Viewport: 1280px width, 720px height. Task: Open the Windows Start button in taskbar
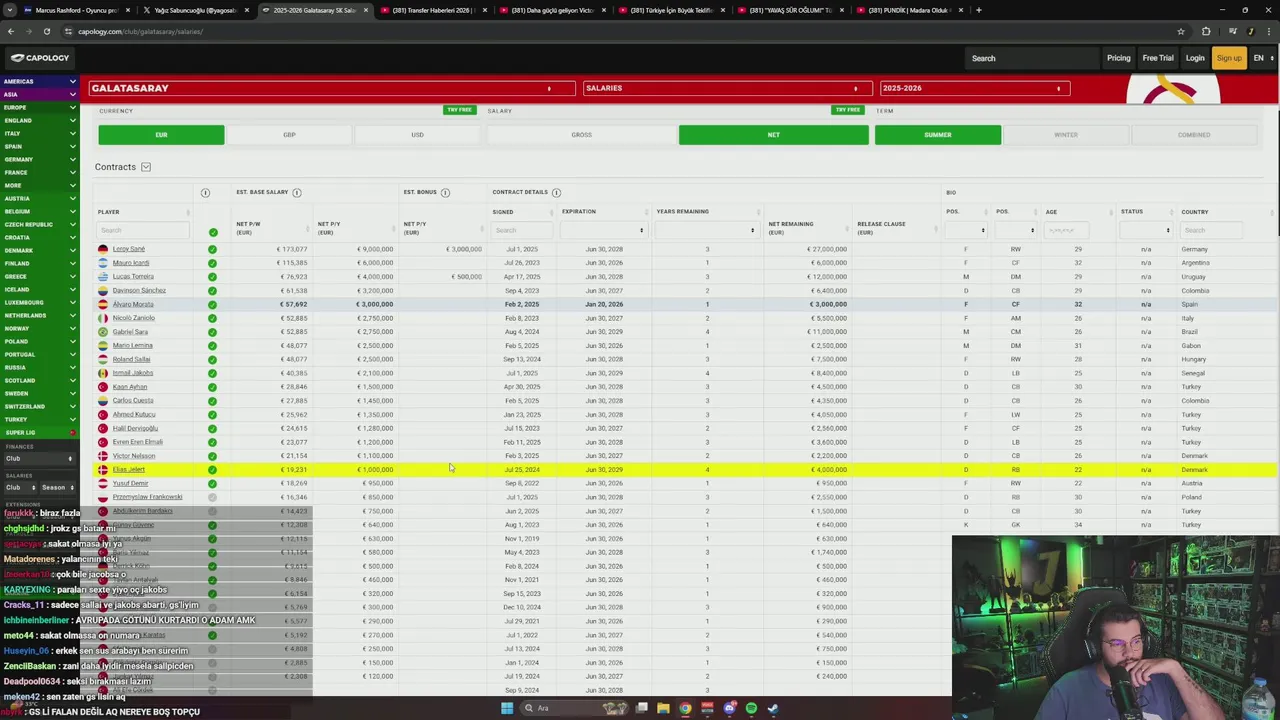point(507,708)
